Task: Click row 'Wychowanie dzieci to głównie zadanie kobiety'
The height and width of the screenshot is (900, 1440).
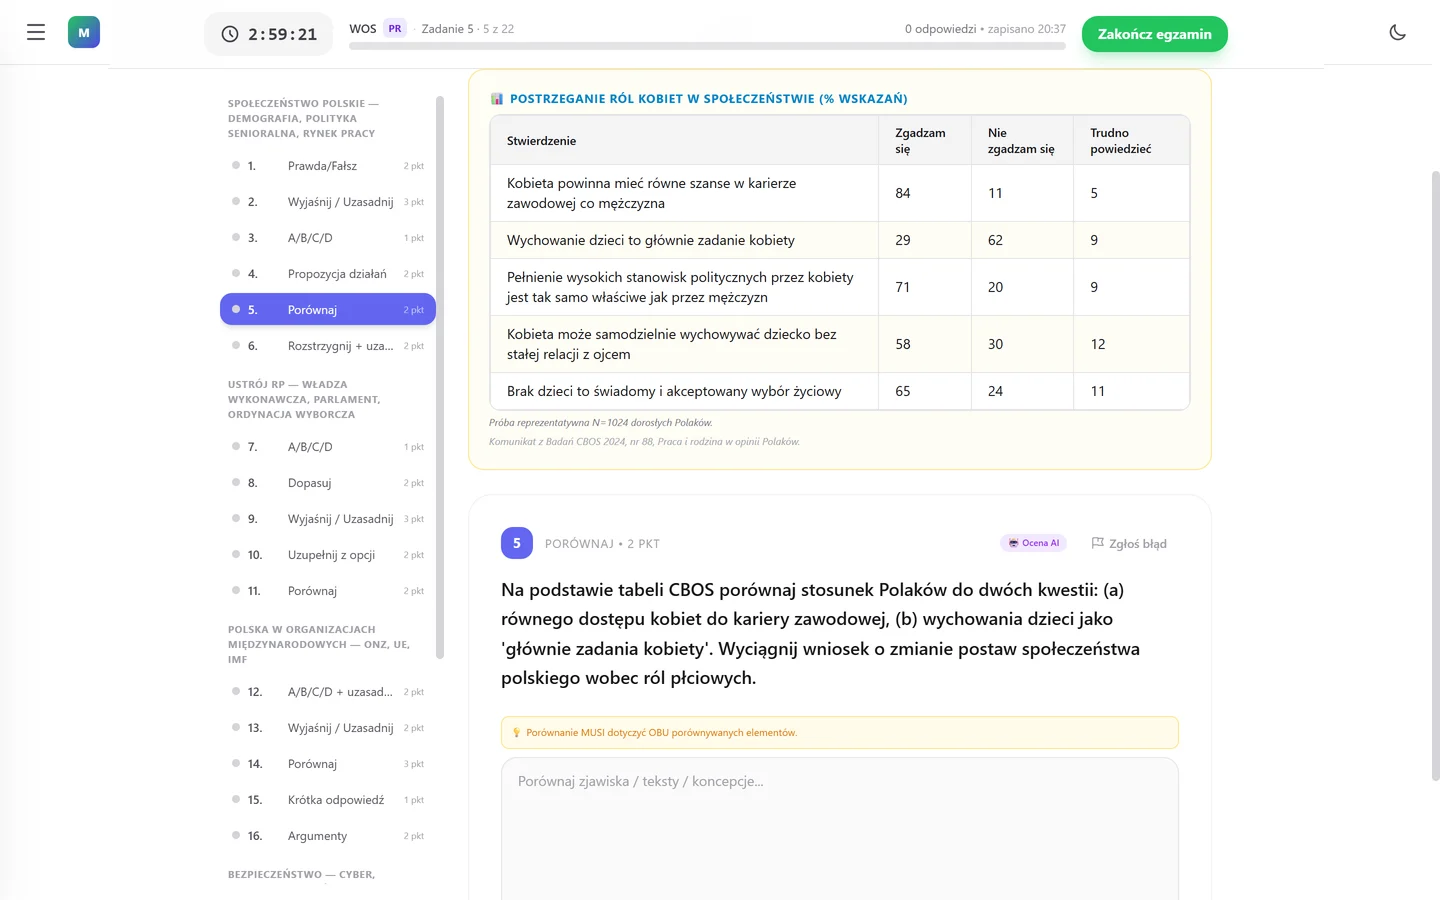Action: point(840,240)
